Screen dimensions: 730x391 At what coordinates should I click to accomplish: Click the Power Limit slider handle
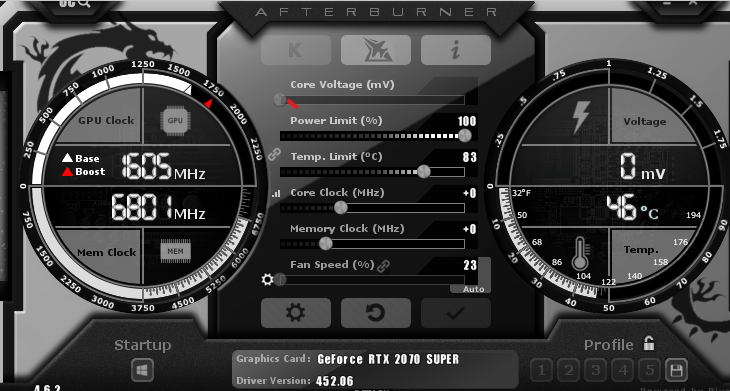pyautogui.click(x=464, y=135)
